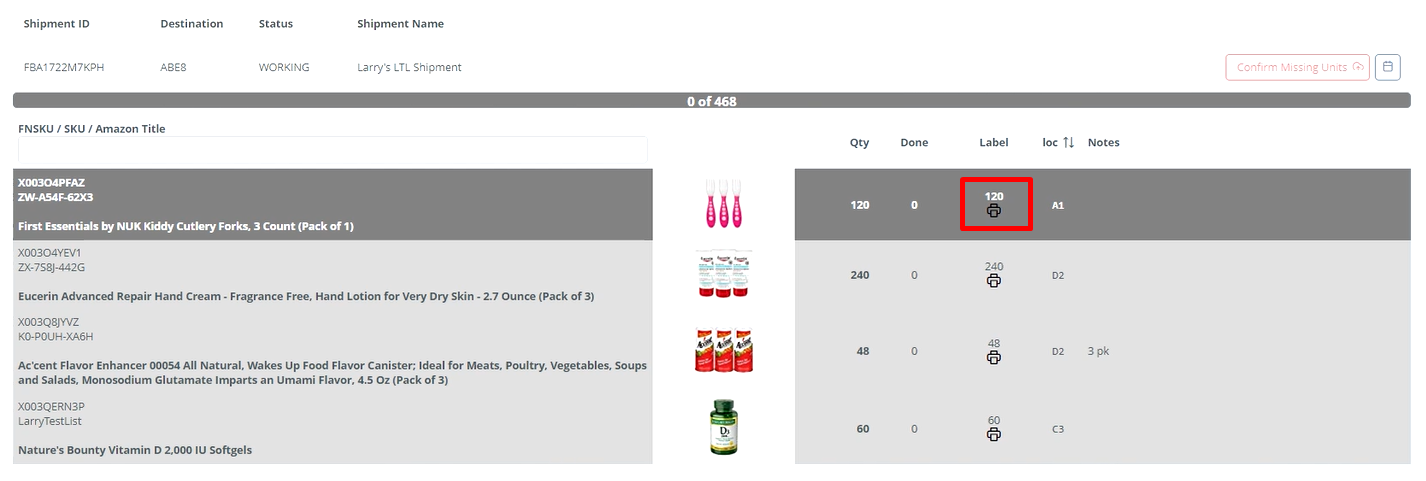This screenshot has height=481, width=1426.
Task: Print labels for Eucerin Hand Cream row
Action: [x=993, y=281]
